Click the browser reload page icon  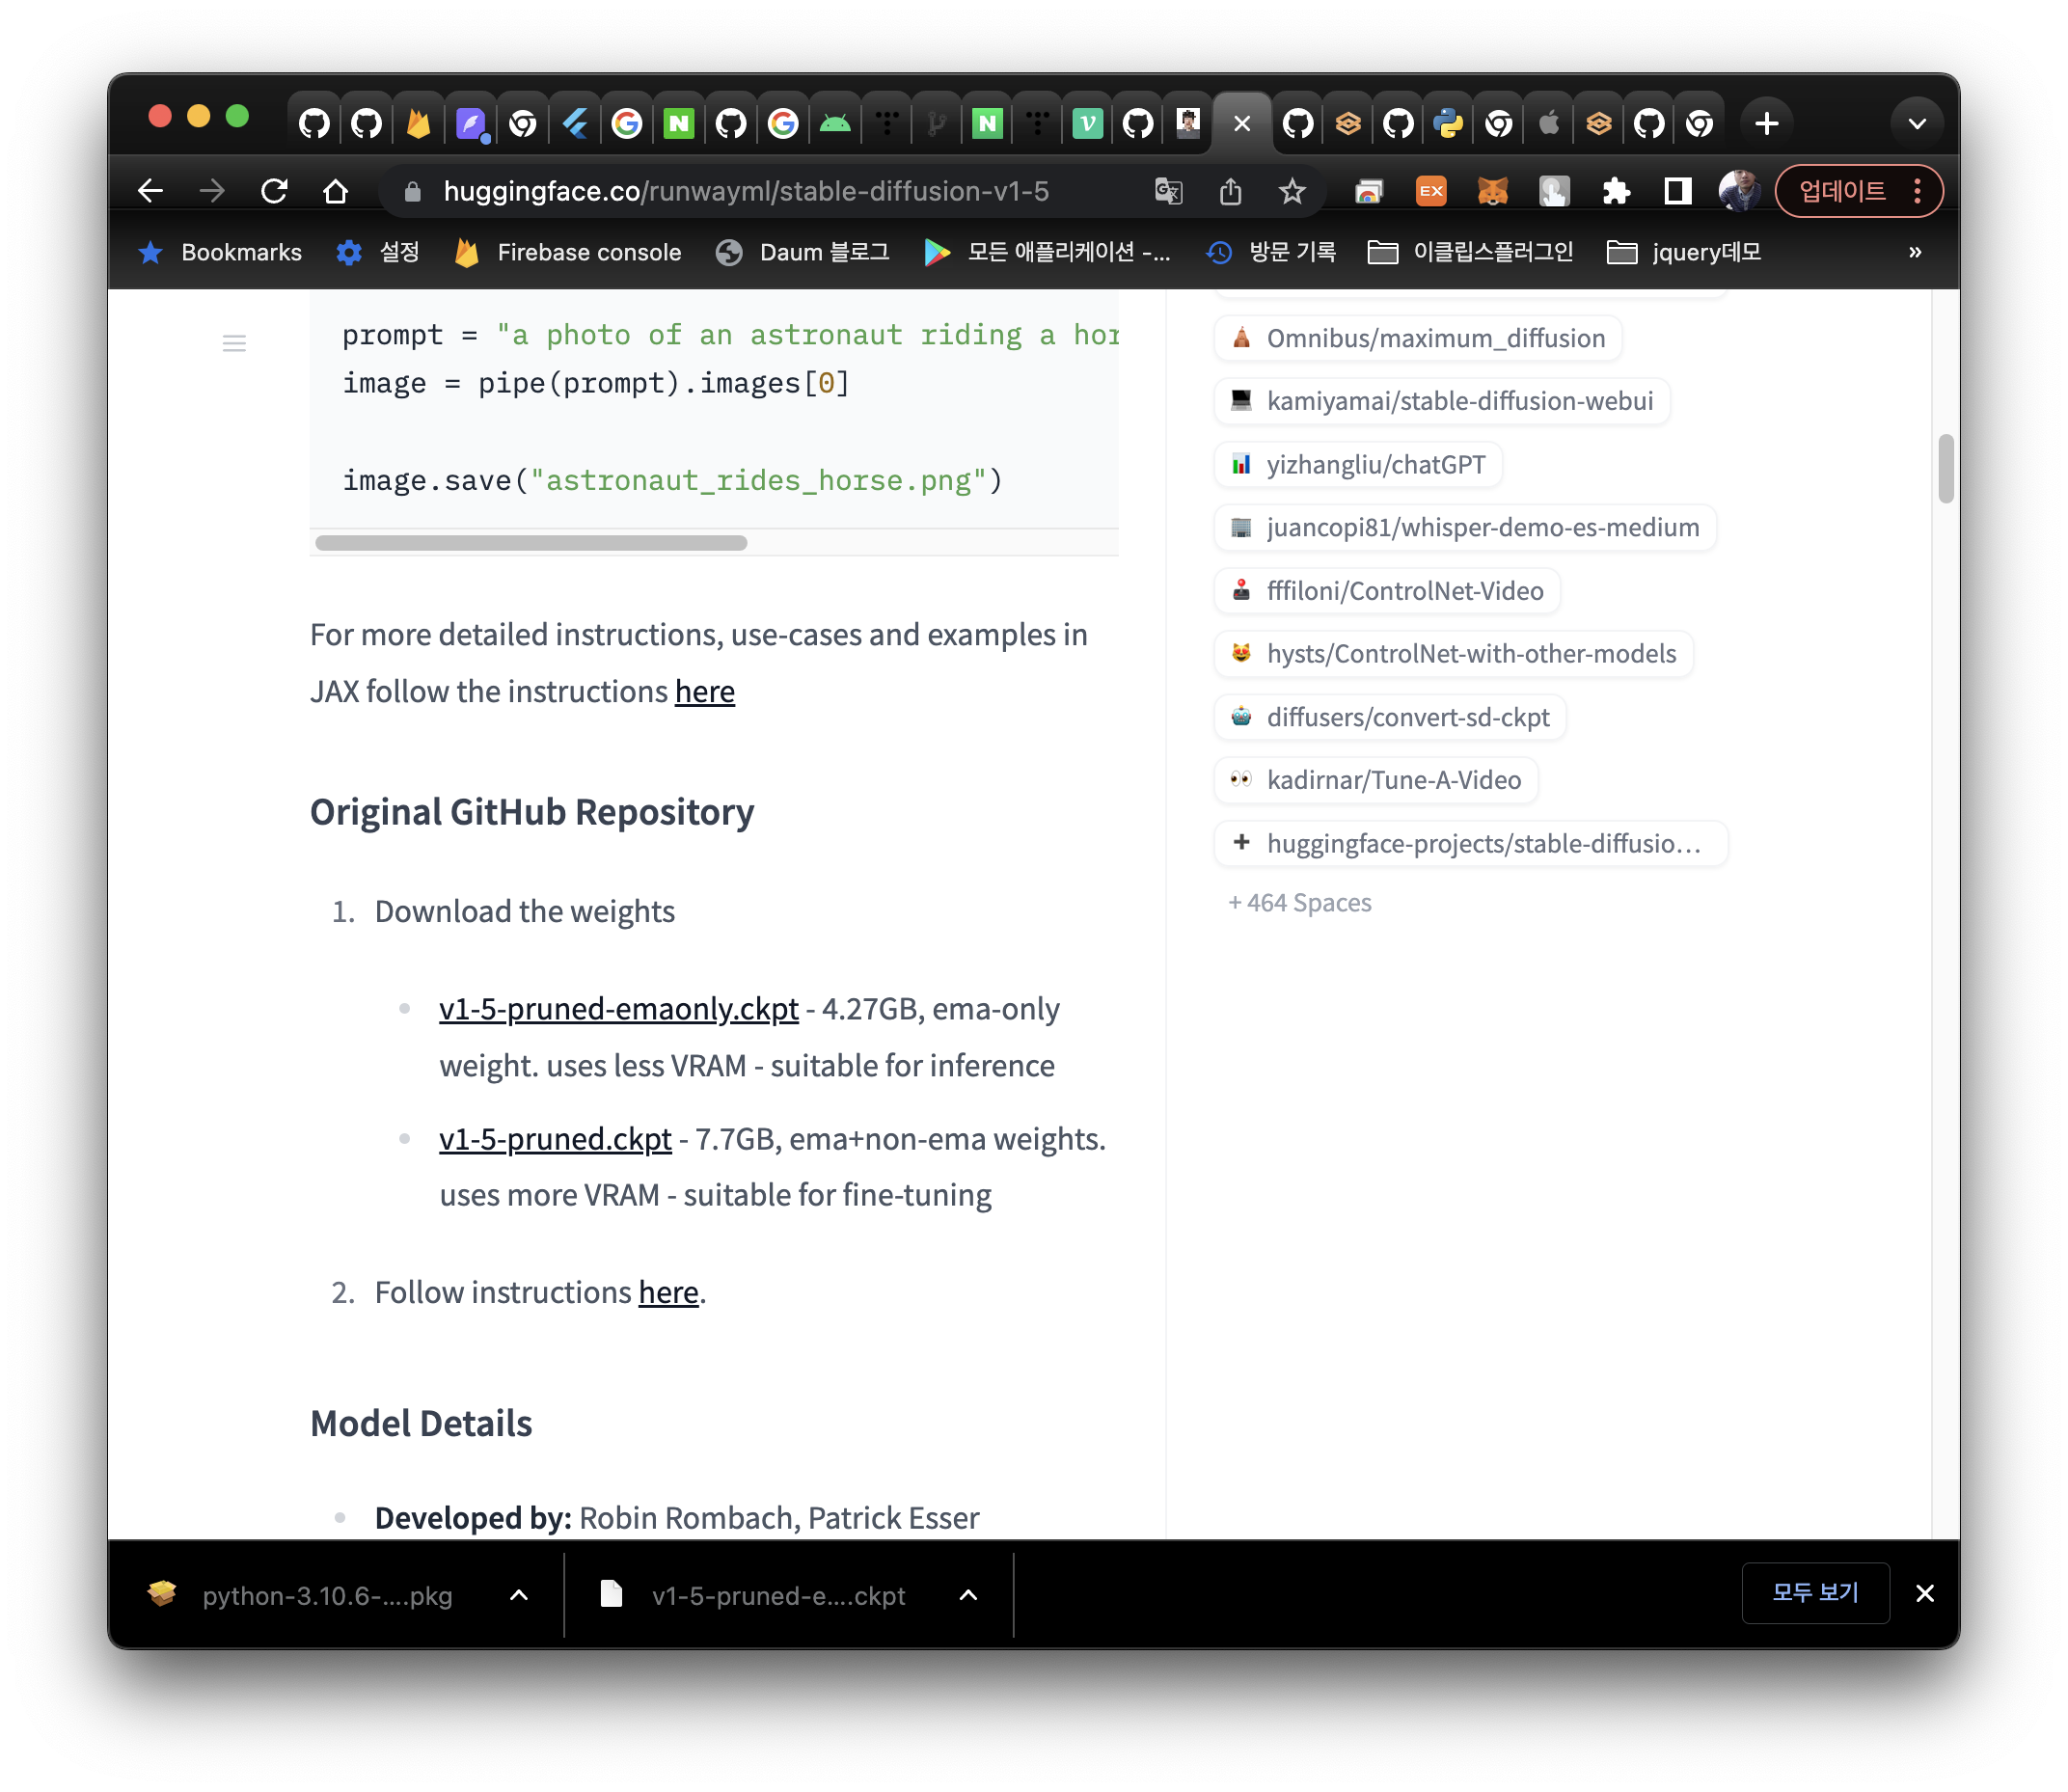pos(274,191)
